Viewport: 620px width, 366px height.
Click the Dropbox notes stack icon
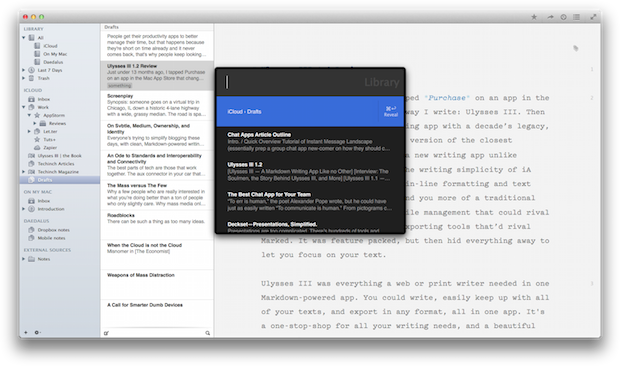point(31,230)
